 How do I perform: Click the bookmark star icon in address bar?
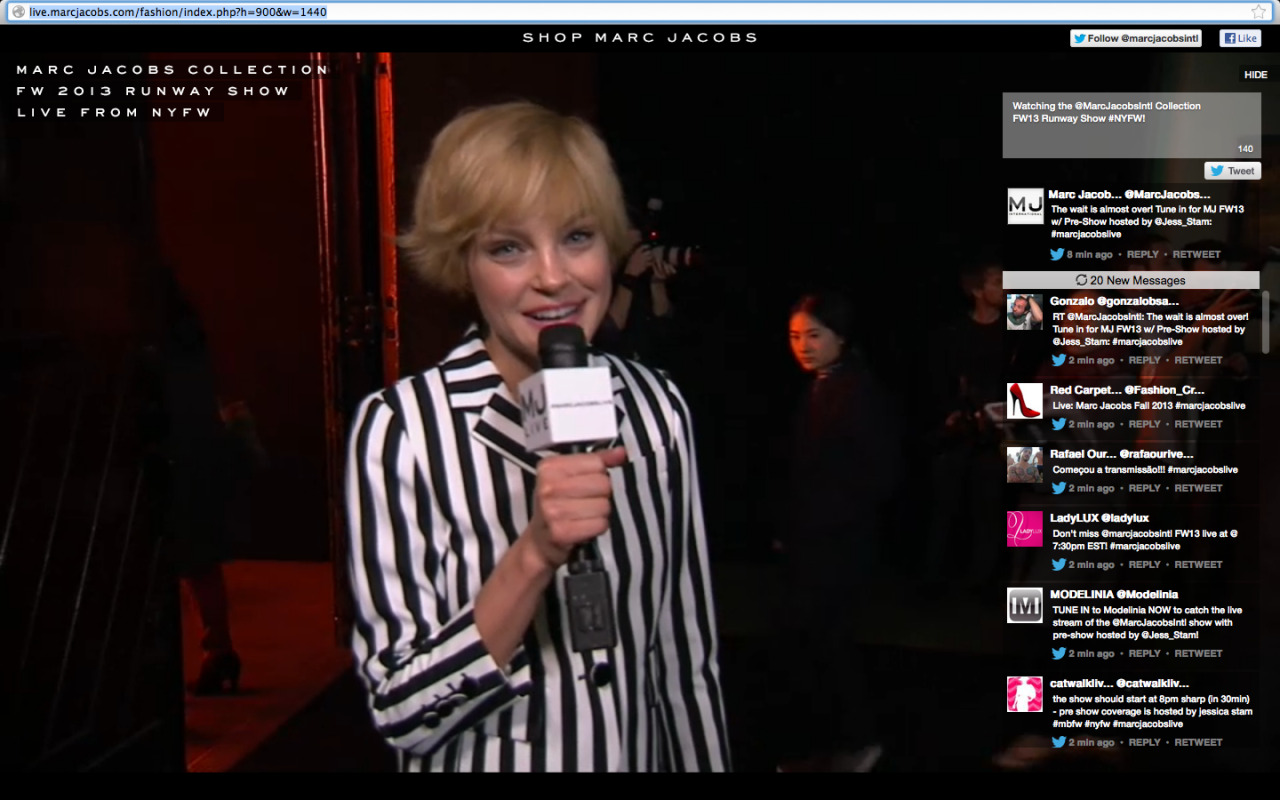click(1258, 12)
